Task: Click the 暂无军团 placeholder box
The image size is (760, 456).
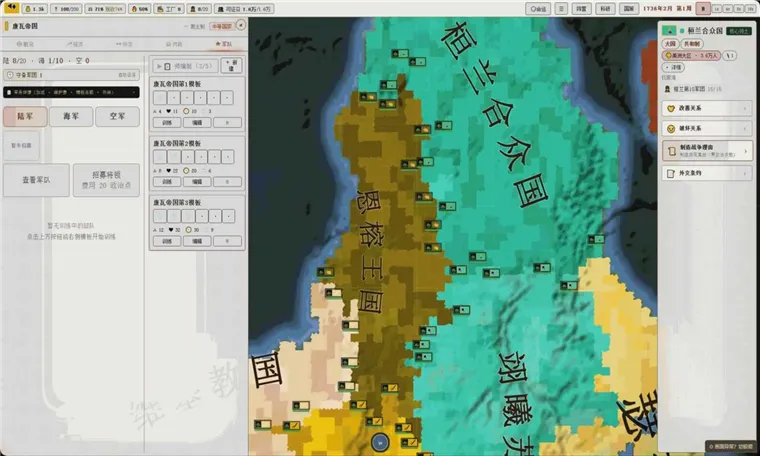Action: click(21, 145)
